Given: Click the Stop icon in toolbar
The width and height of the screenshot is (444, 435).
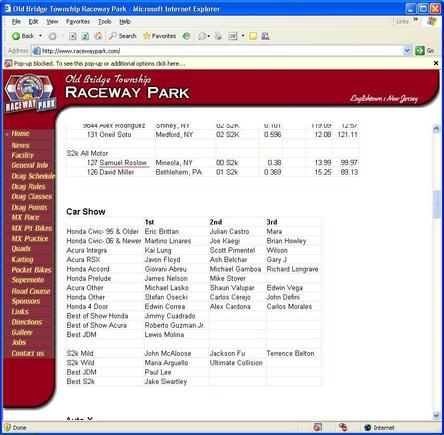Looking at the screenshot, I should (x=73, y=36).
